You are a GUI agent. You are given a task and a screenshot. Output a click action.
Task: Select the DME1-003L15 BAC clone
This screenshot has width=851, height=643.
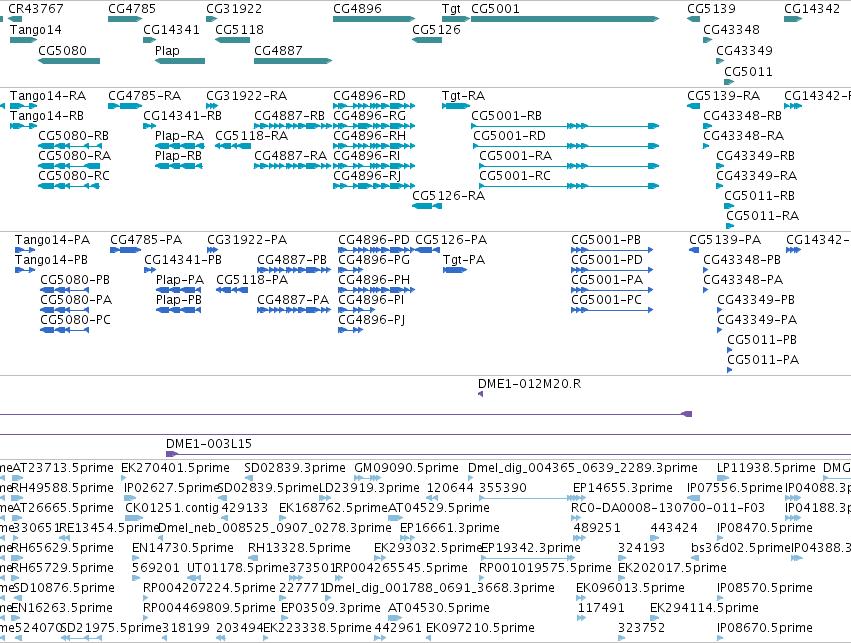coord(509,454)
